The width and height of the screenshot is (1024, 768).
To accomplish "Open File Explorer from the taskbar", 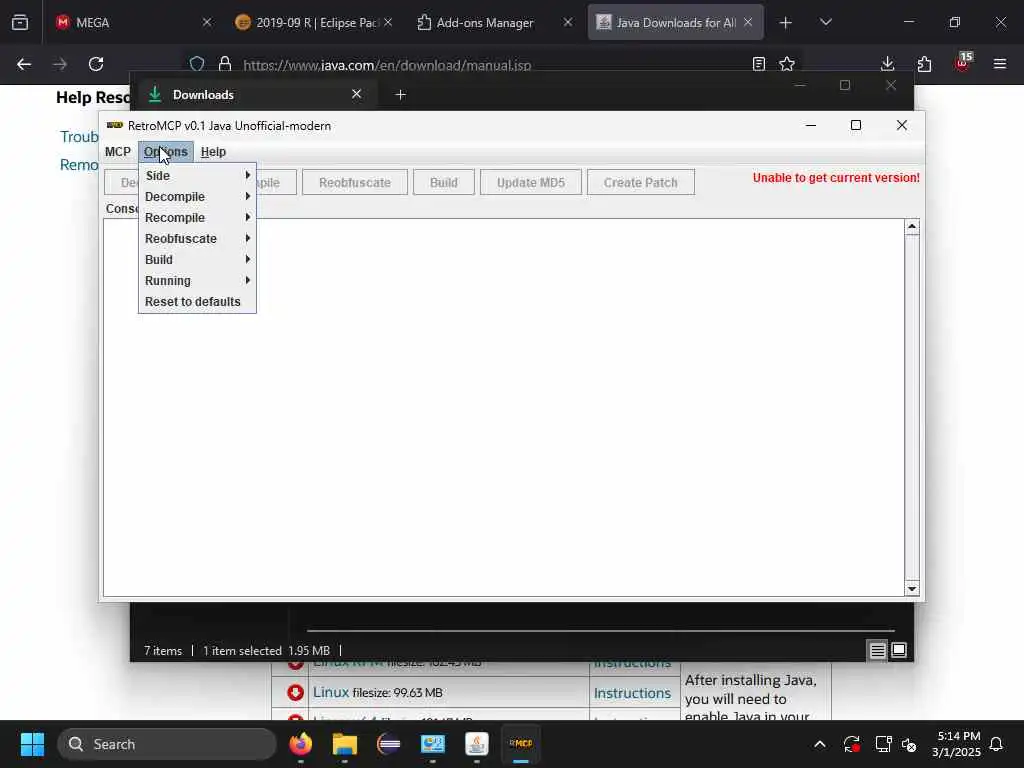I will point(345,744).
